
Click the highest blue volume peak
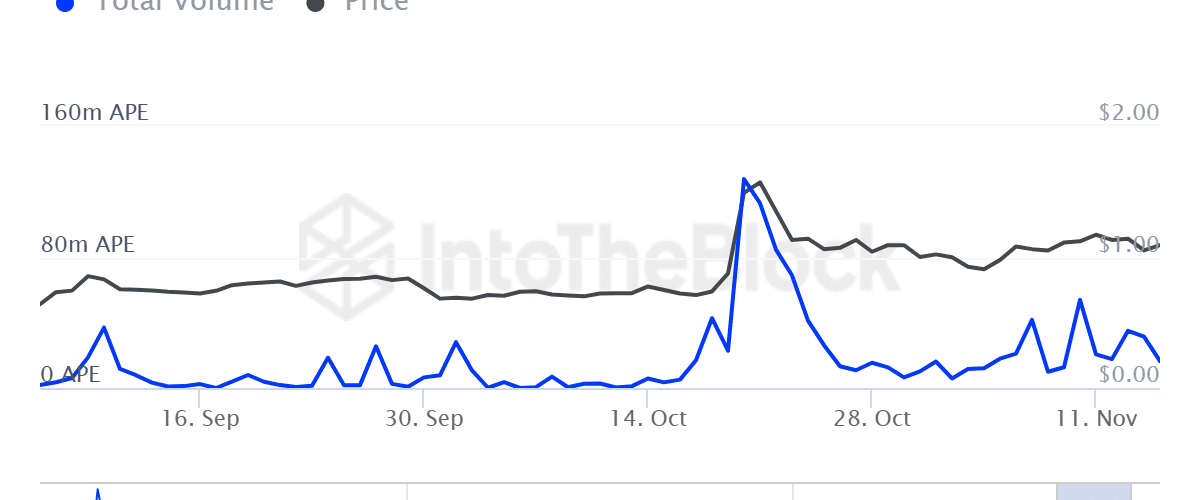(x=744, y=180)
